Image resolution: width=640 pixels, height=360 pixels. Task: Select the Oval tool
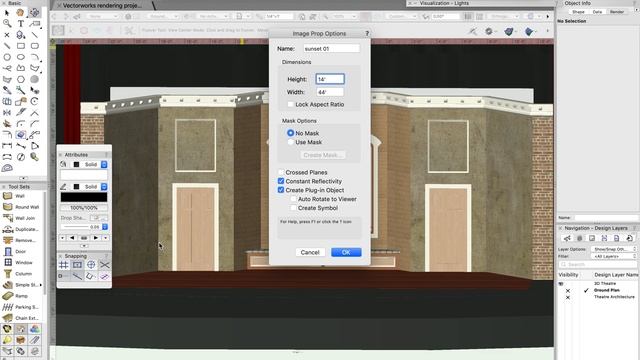(x=20, y=57)
